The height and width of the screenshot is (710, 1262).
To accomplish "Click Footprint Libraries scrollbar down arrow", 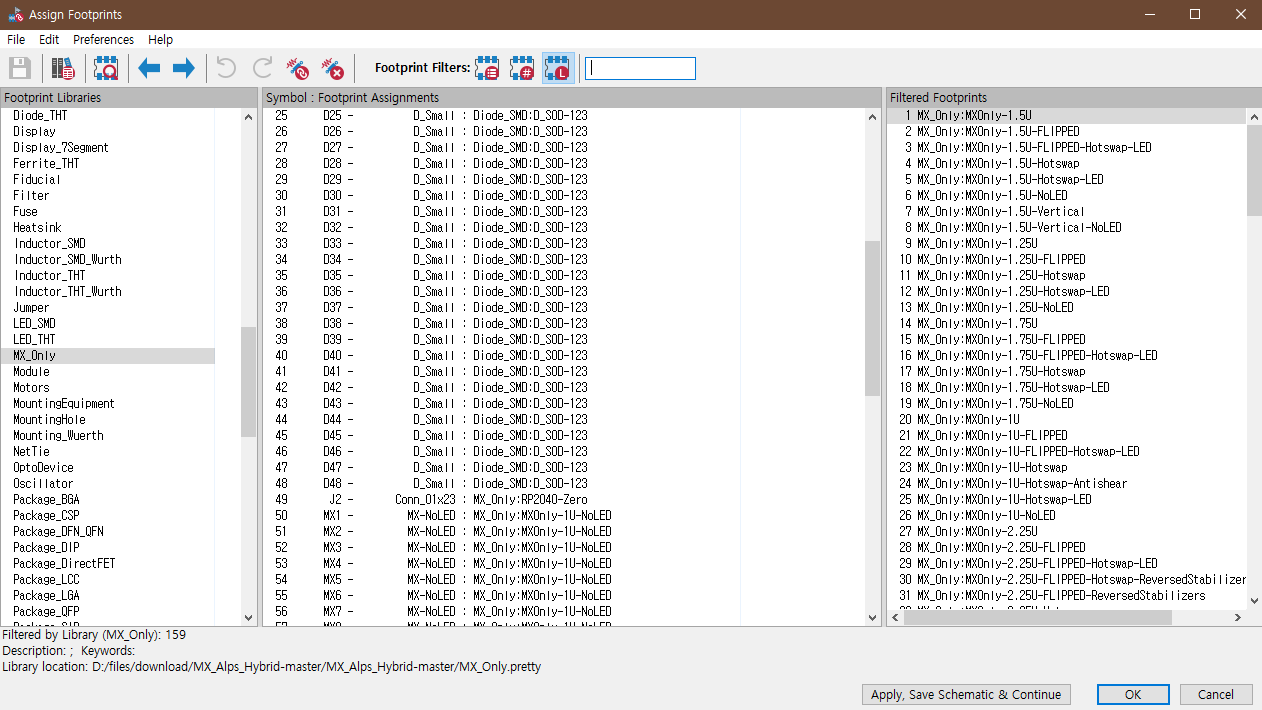I will click(x=249, y=618).
